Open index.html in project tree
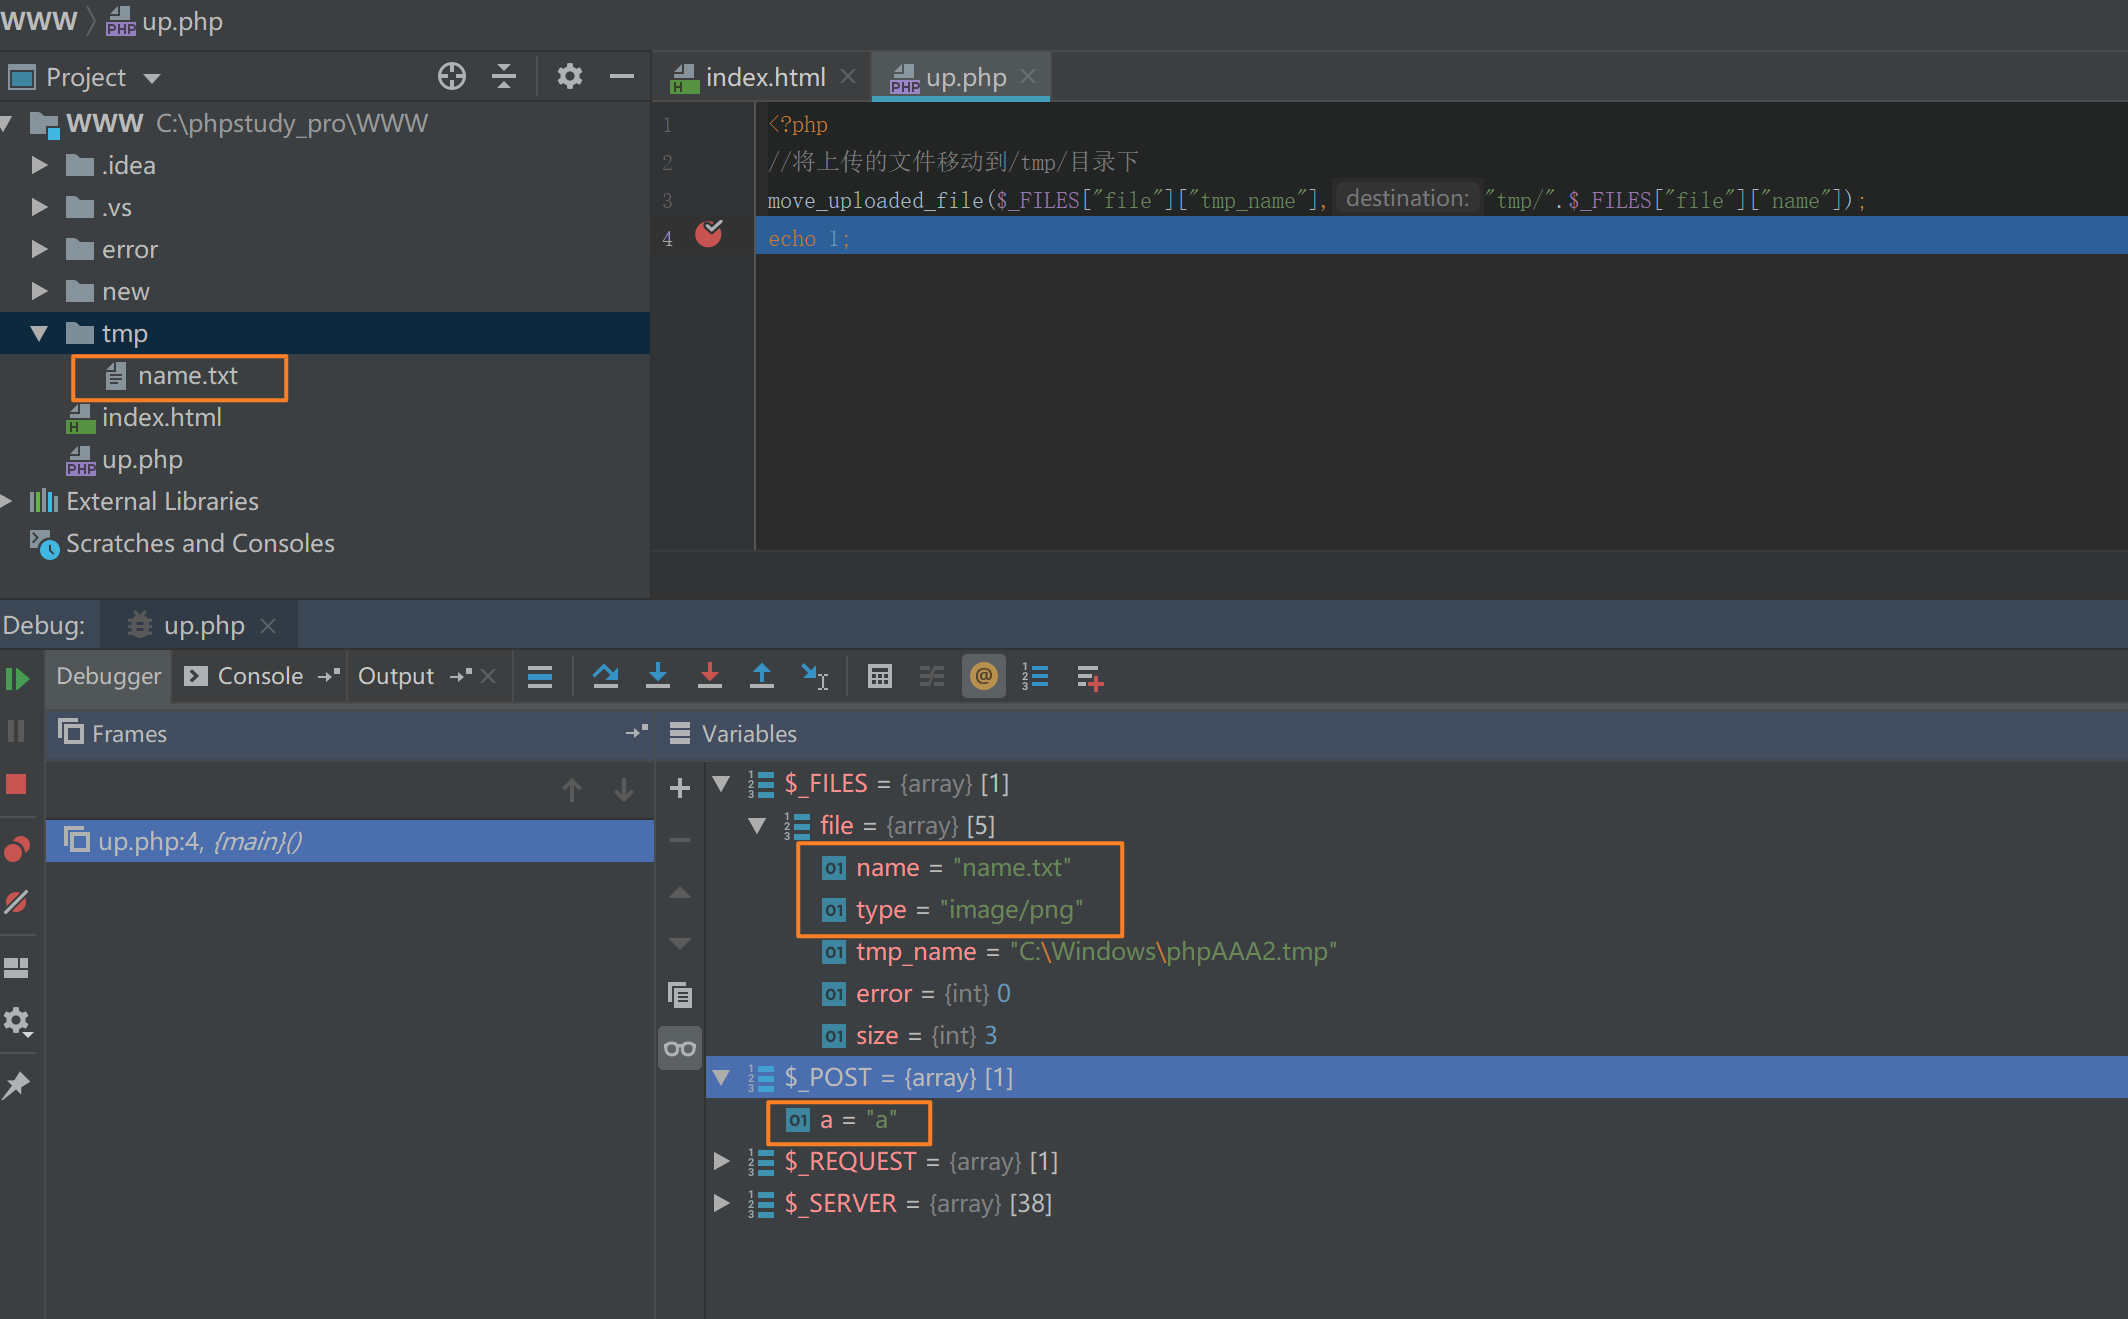This screenshot has height=1319, width=2128. coord(161,418)
